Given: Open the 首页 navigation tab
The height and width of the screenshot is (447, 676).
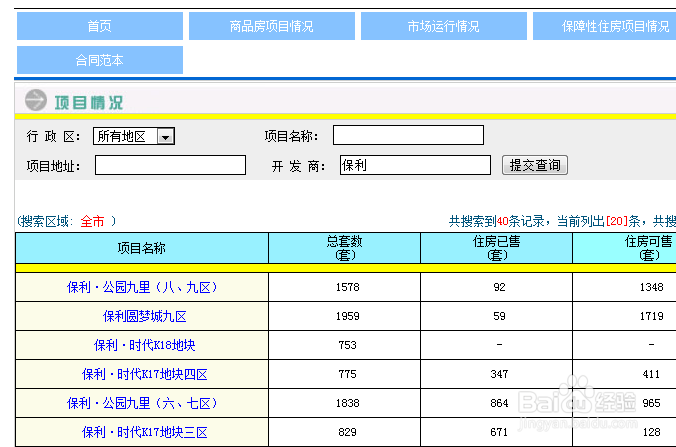Looking at the screenshot, I should [x=100, y=26].
